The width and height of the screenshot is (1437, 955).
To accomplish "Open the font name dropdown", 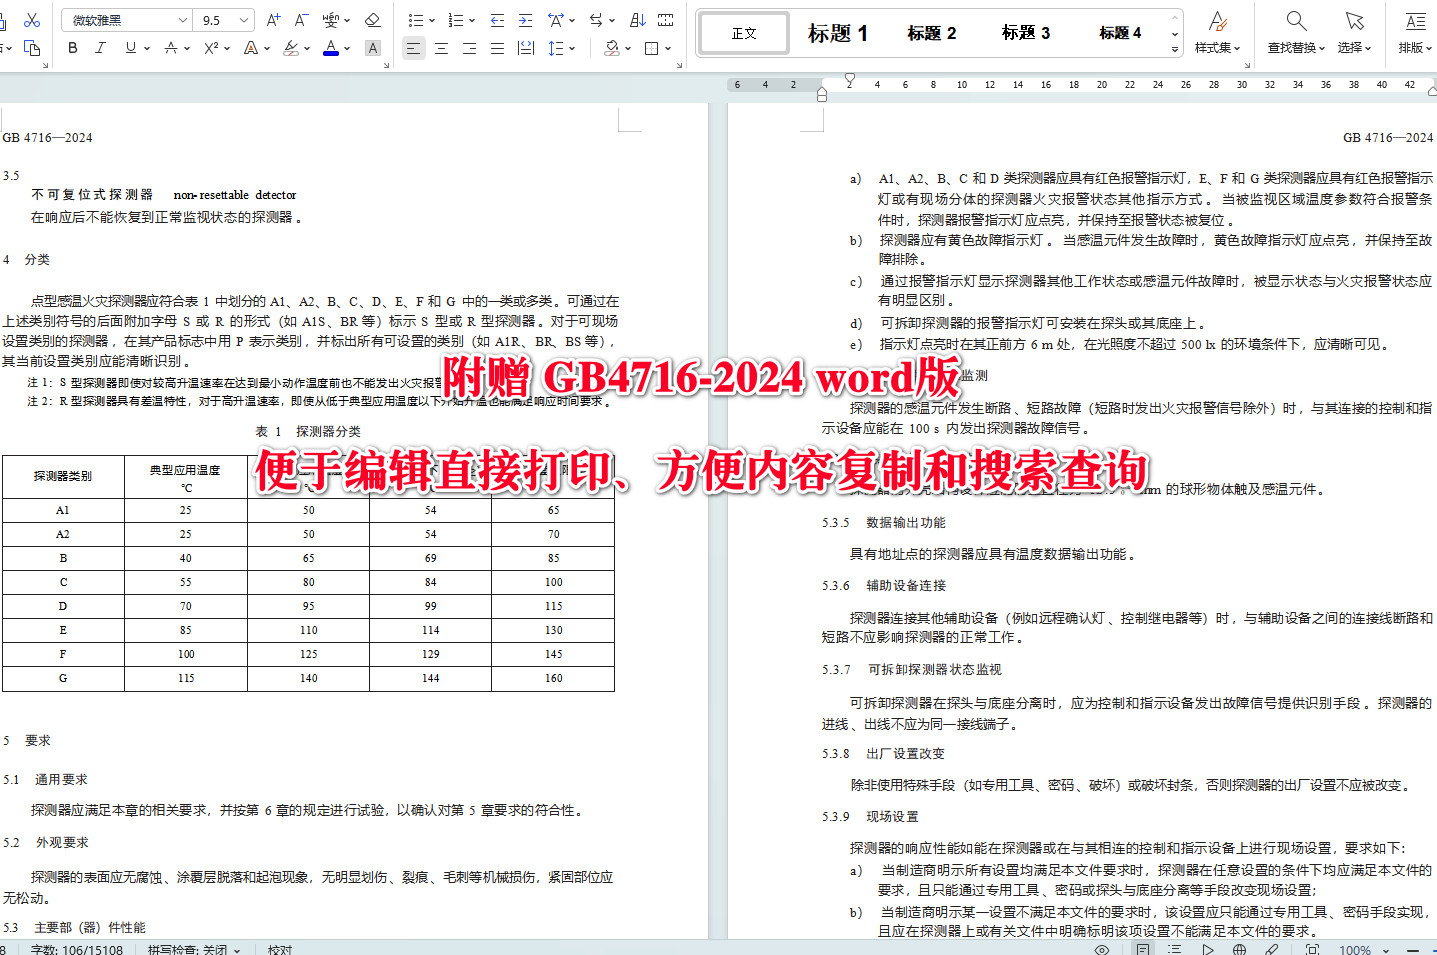I will pyautogui.click(x=181, y=19).
